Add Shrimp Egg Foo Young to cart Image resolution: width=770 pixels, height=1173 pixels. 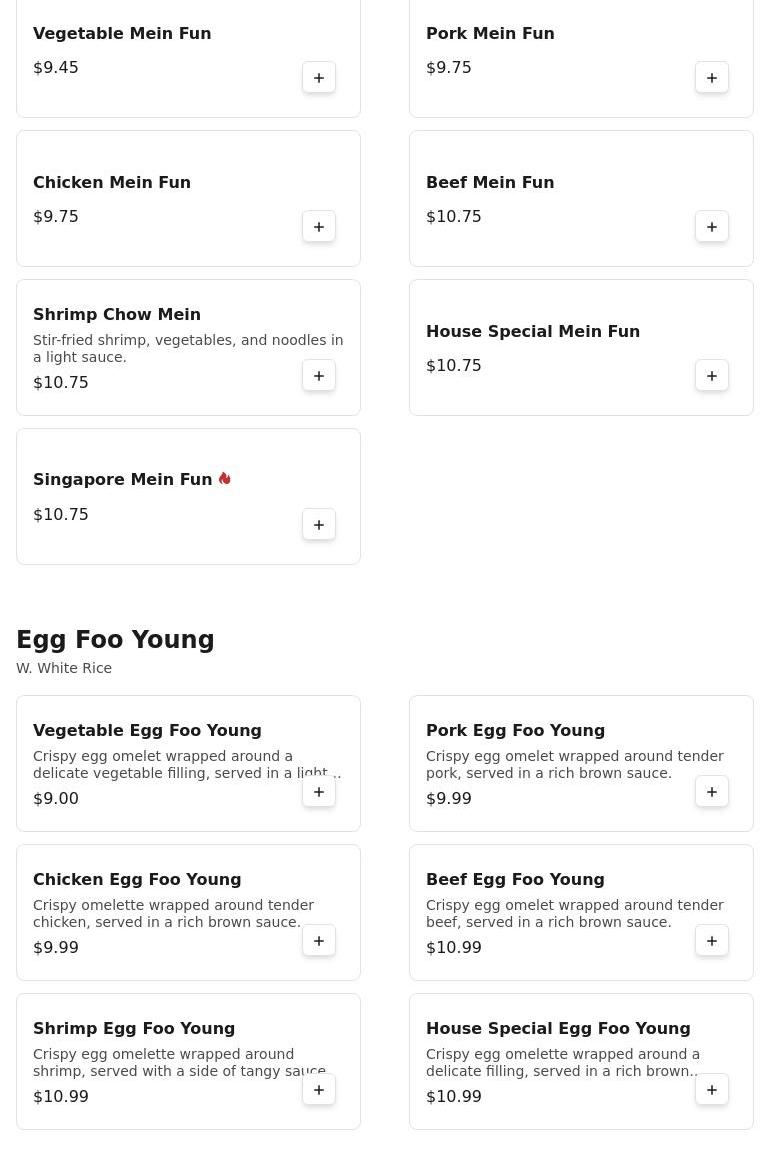click(319, 1090)
